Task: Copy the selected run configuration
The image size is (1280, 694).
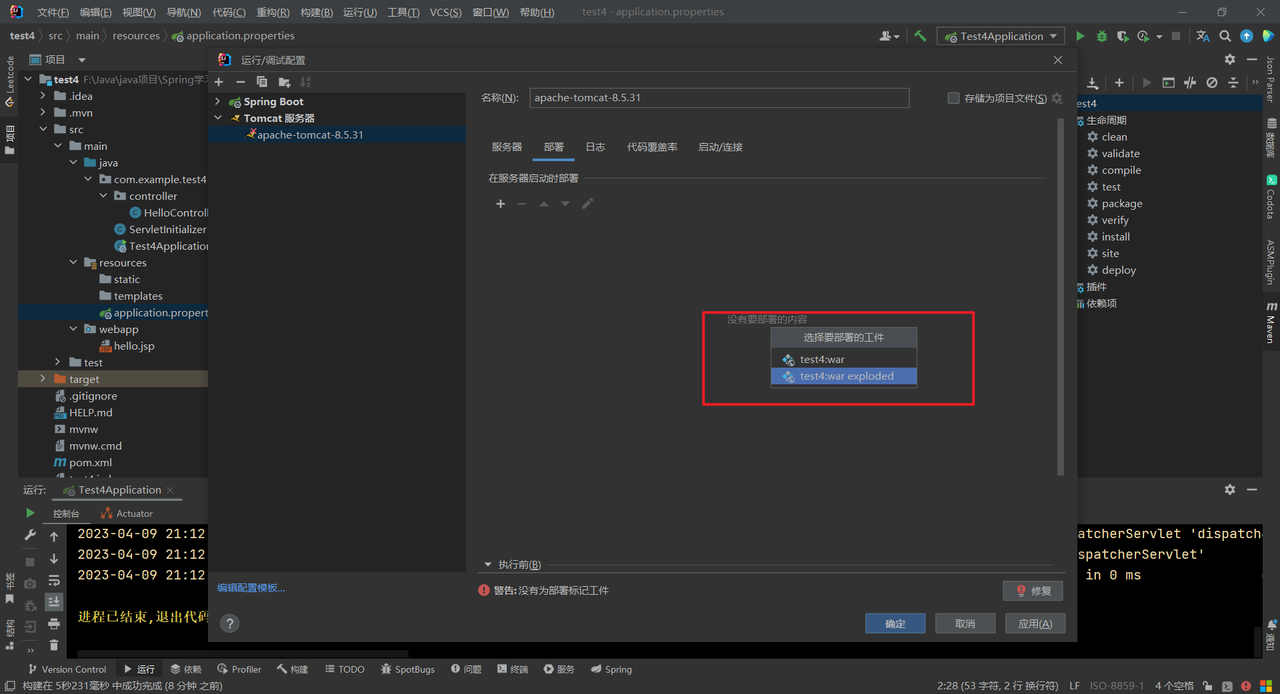Action: [x=262, y=82]
